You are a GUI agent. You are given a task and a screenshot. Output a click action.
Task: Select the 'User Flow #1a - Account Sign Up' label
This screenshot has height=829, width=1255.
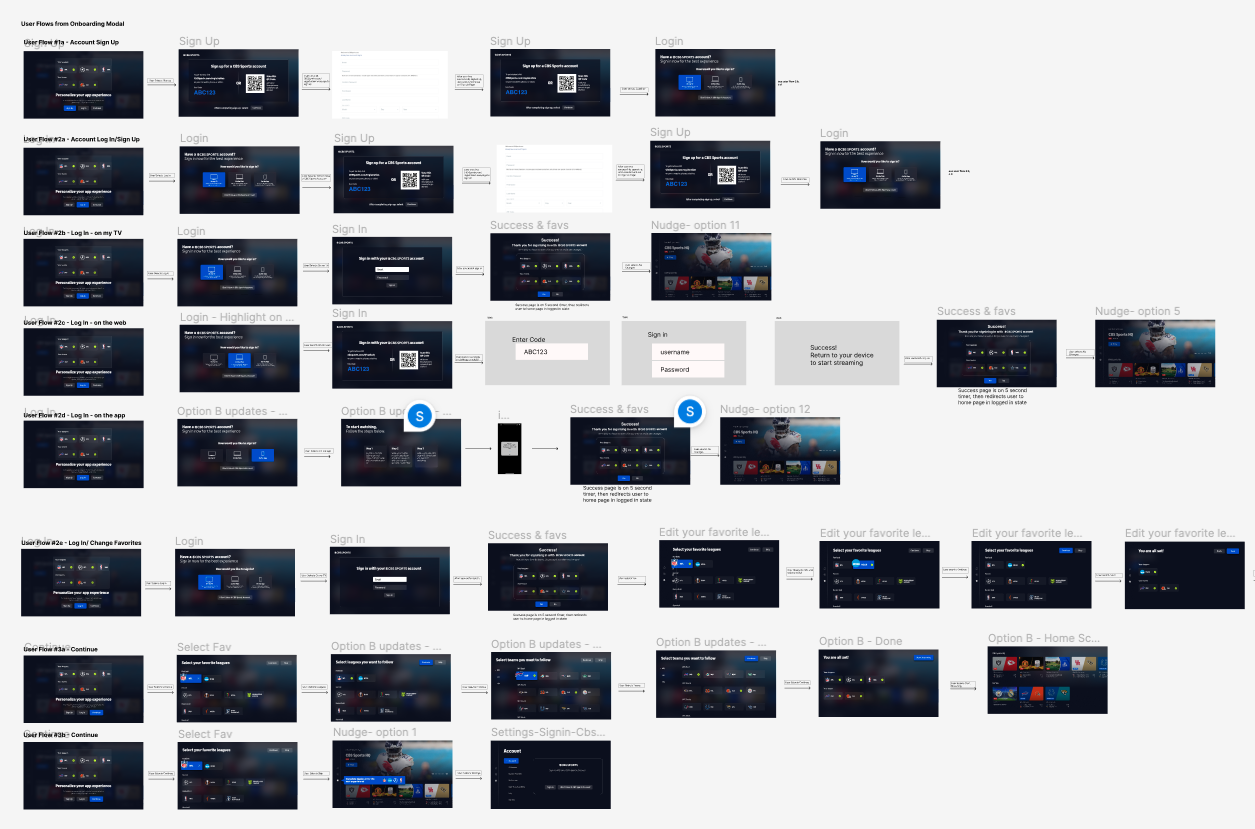click(x=71, y=43)
